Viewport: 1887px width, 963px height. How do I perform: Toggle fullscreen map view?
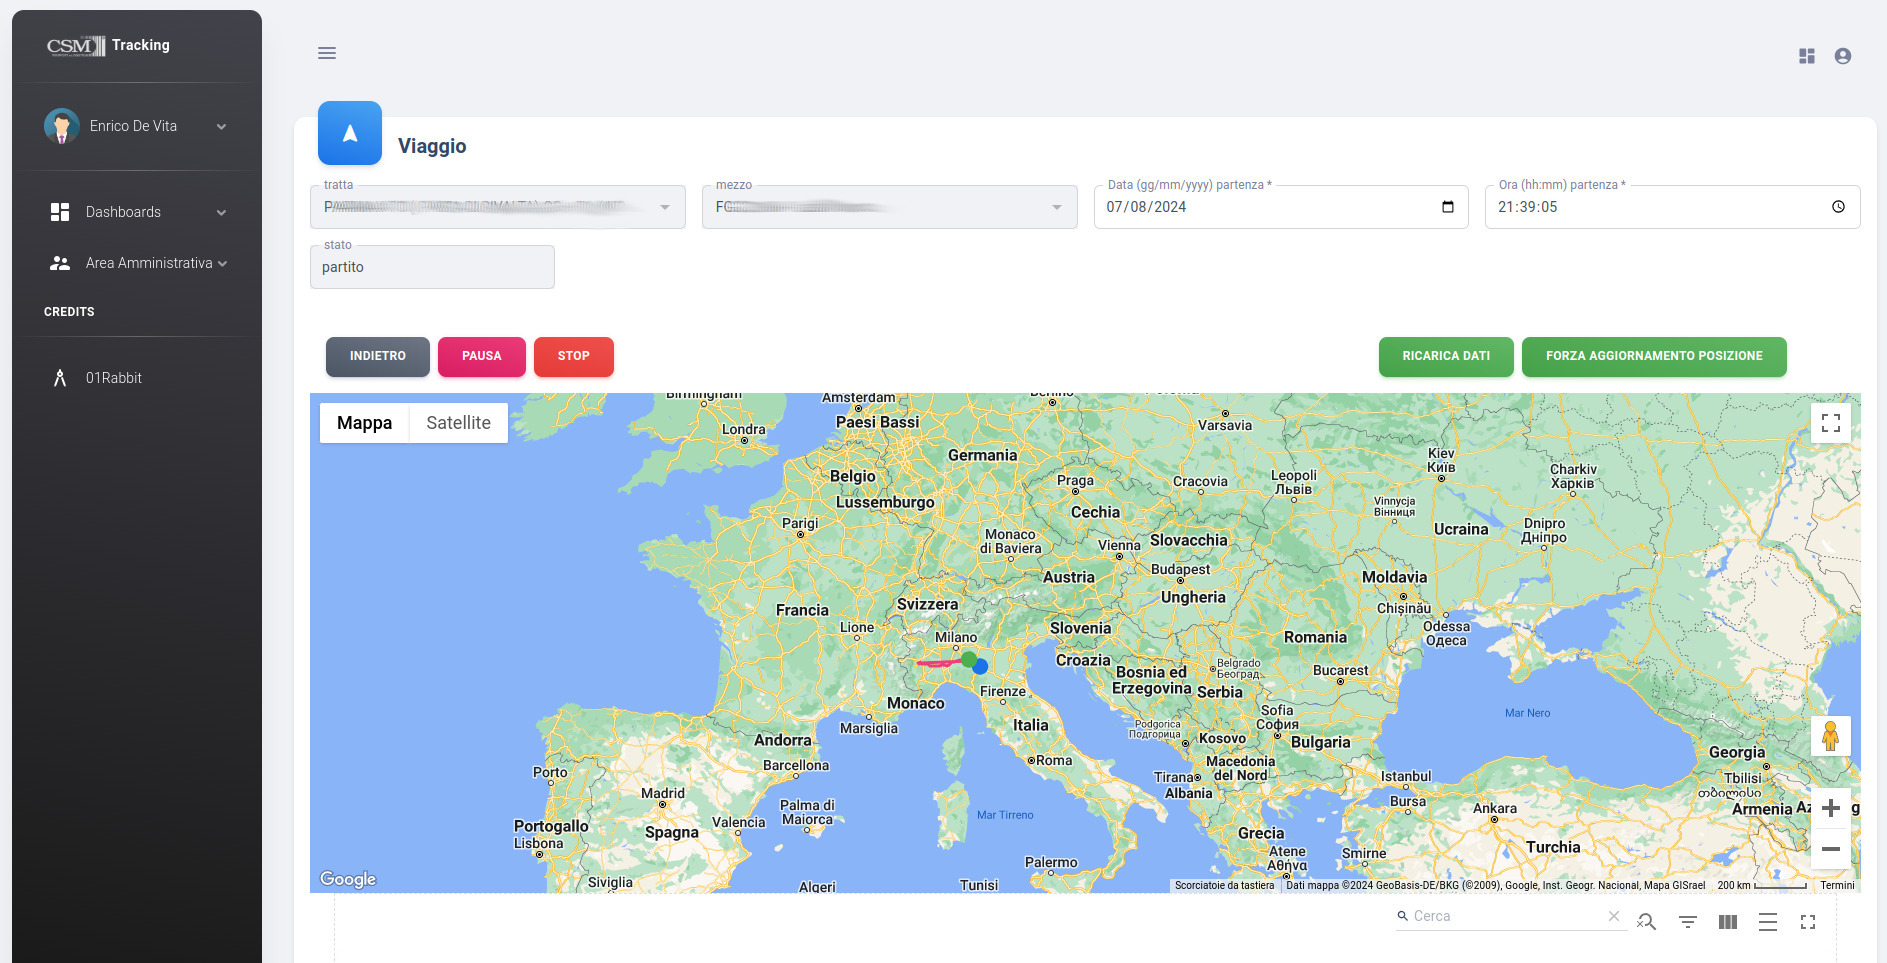tap(1831, 423)
